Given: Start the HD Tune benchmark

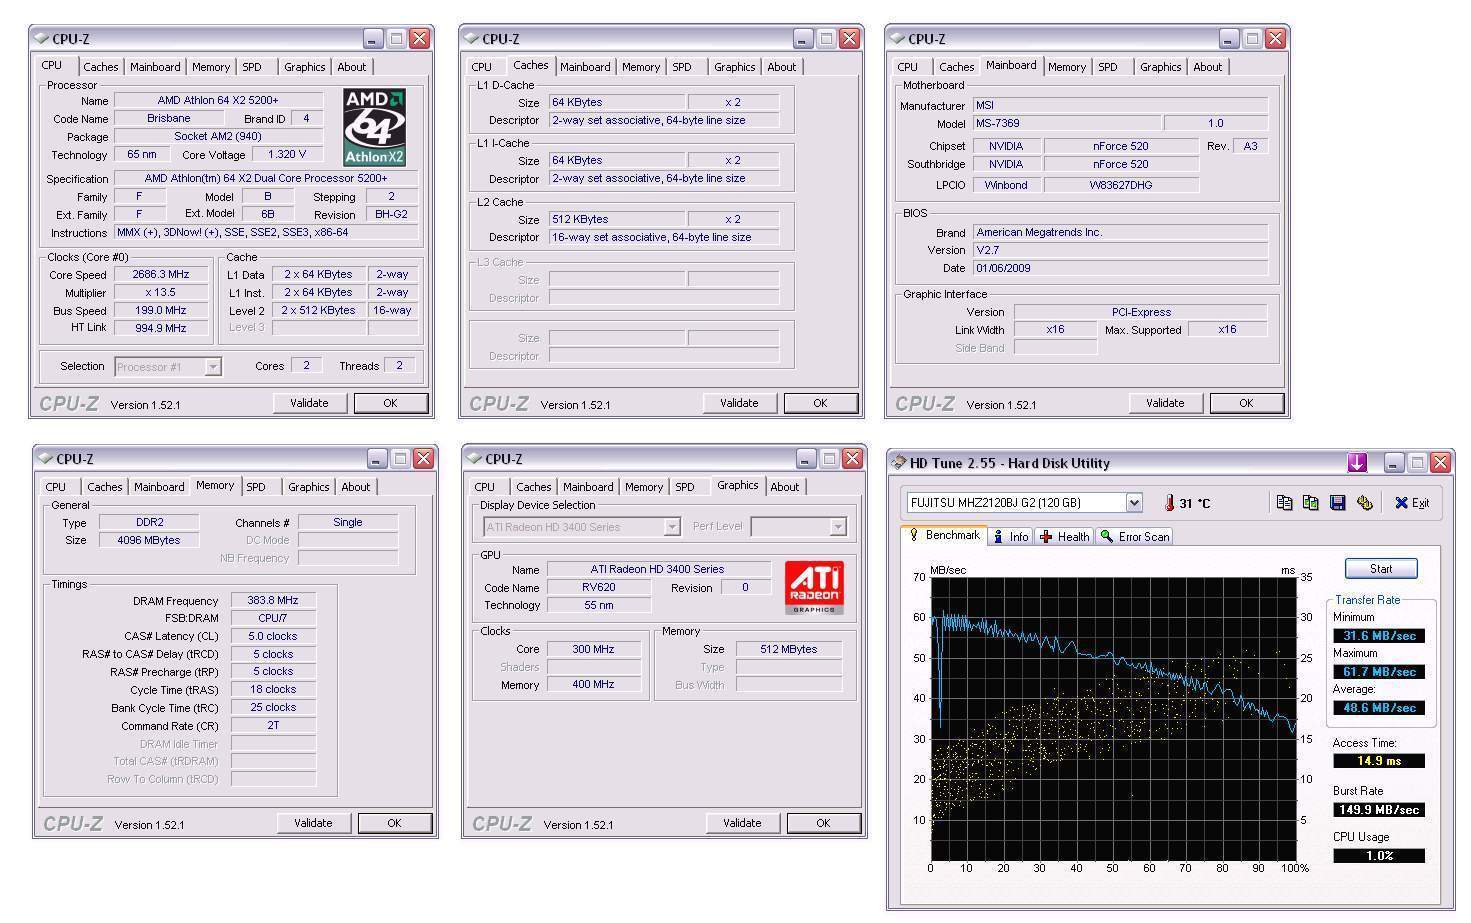Looking at the screenshot, I should 1381,569.
